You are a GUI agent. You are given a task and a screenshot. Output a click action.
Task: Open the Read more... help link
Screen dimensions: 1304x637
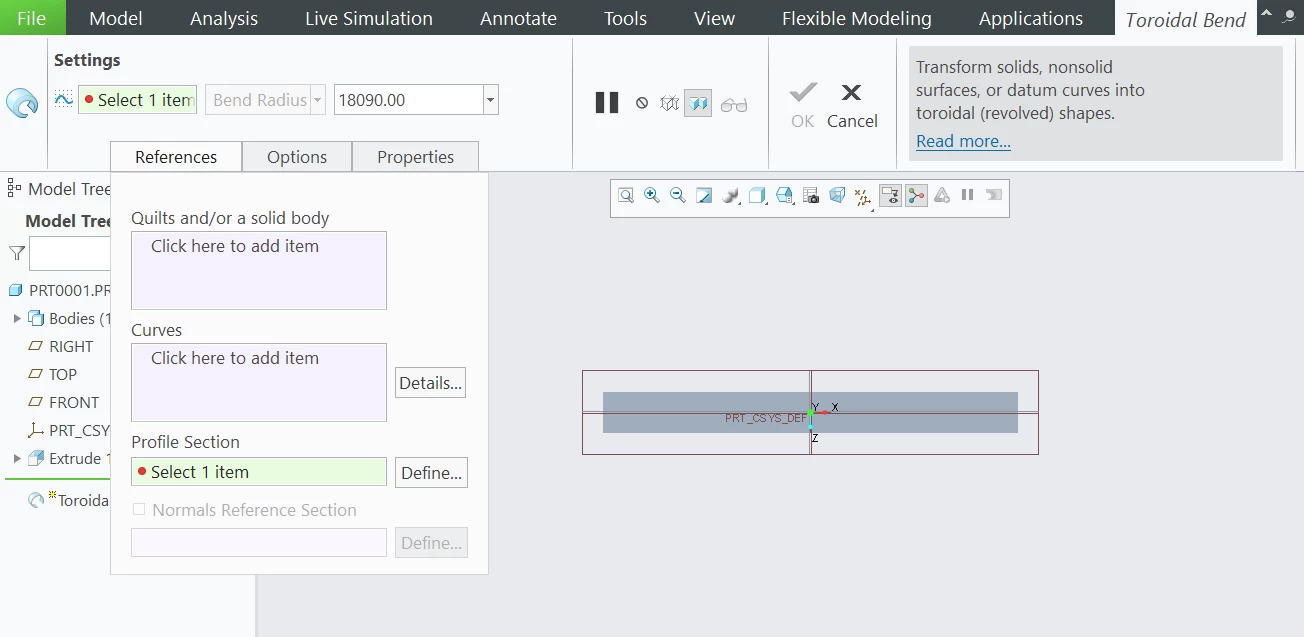click(x=963, y=141)
